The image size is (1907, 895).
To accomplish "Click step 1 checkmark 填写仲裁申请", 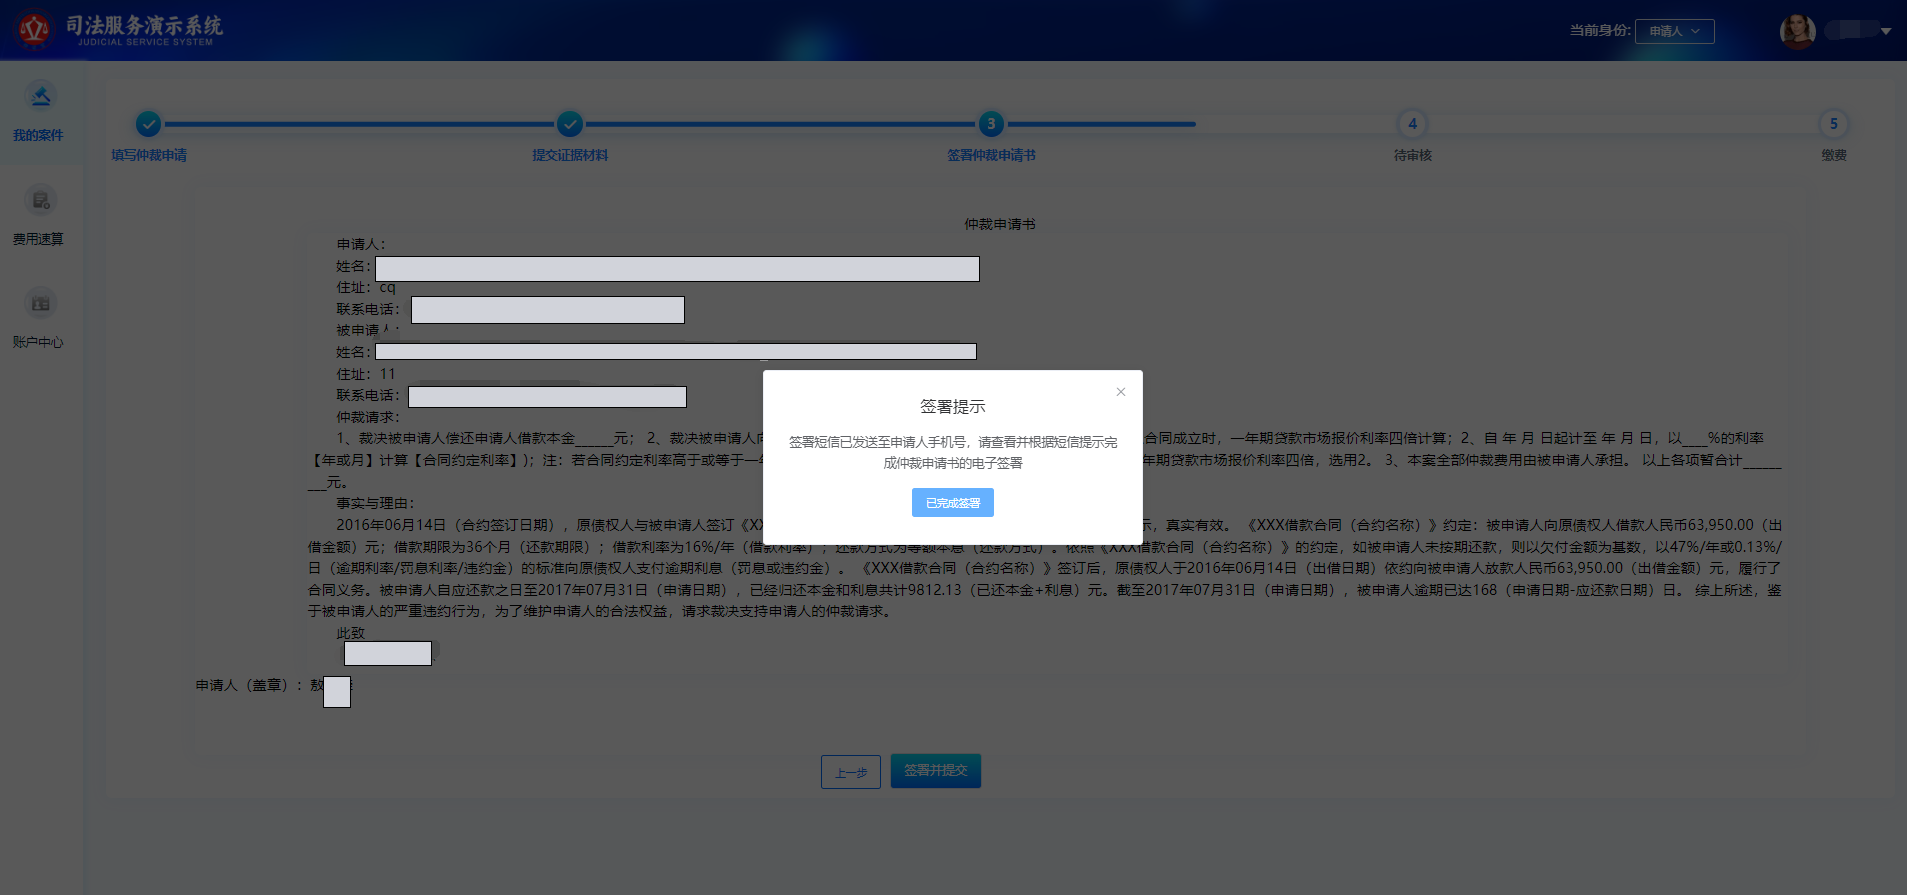I will click(x=148, y=124).
